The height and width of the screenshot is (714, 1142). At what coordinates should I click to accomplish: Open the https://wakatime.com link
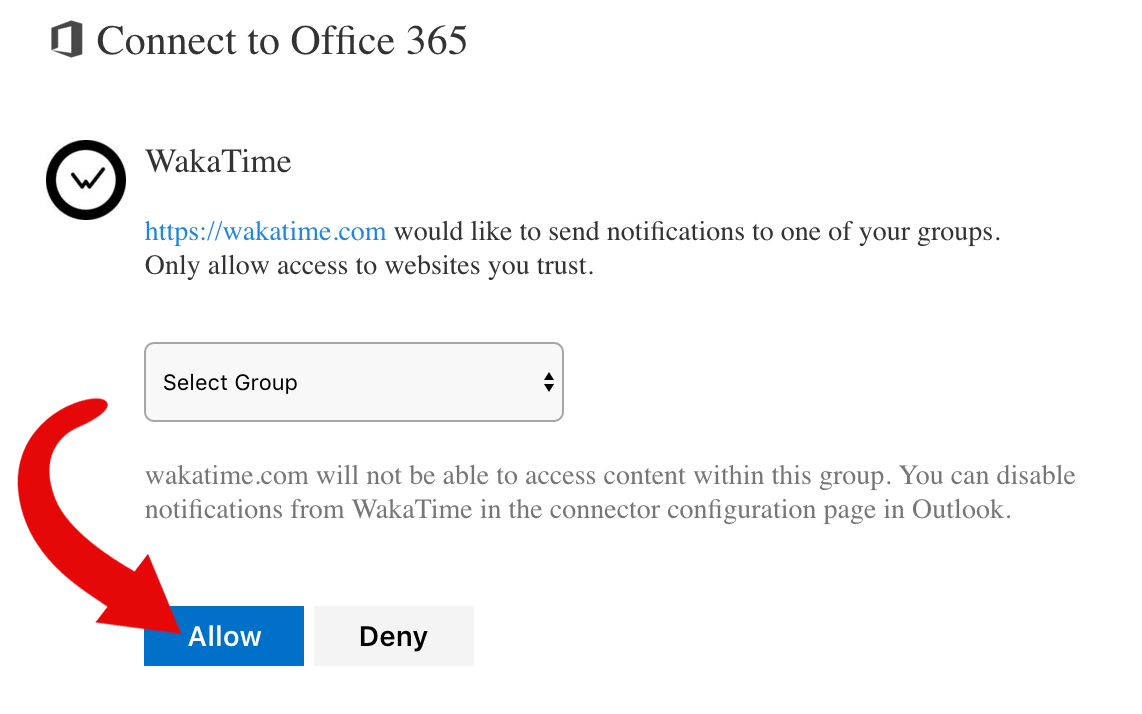coord(265,232)
